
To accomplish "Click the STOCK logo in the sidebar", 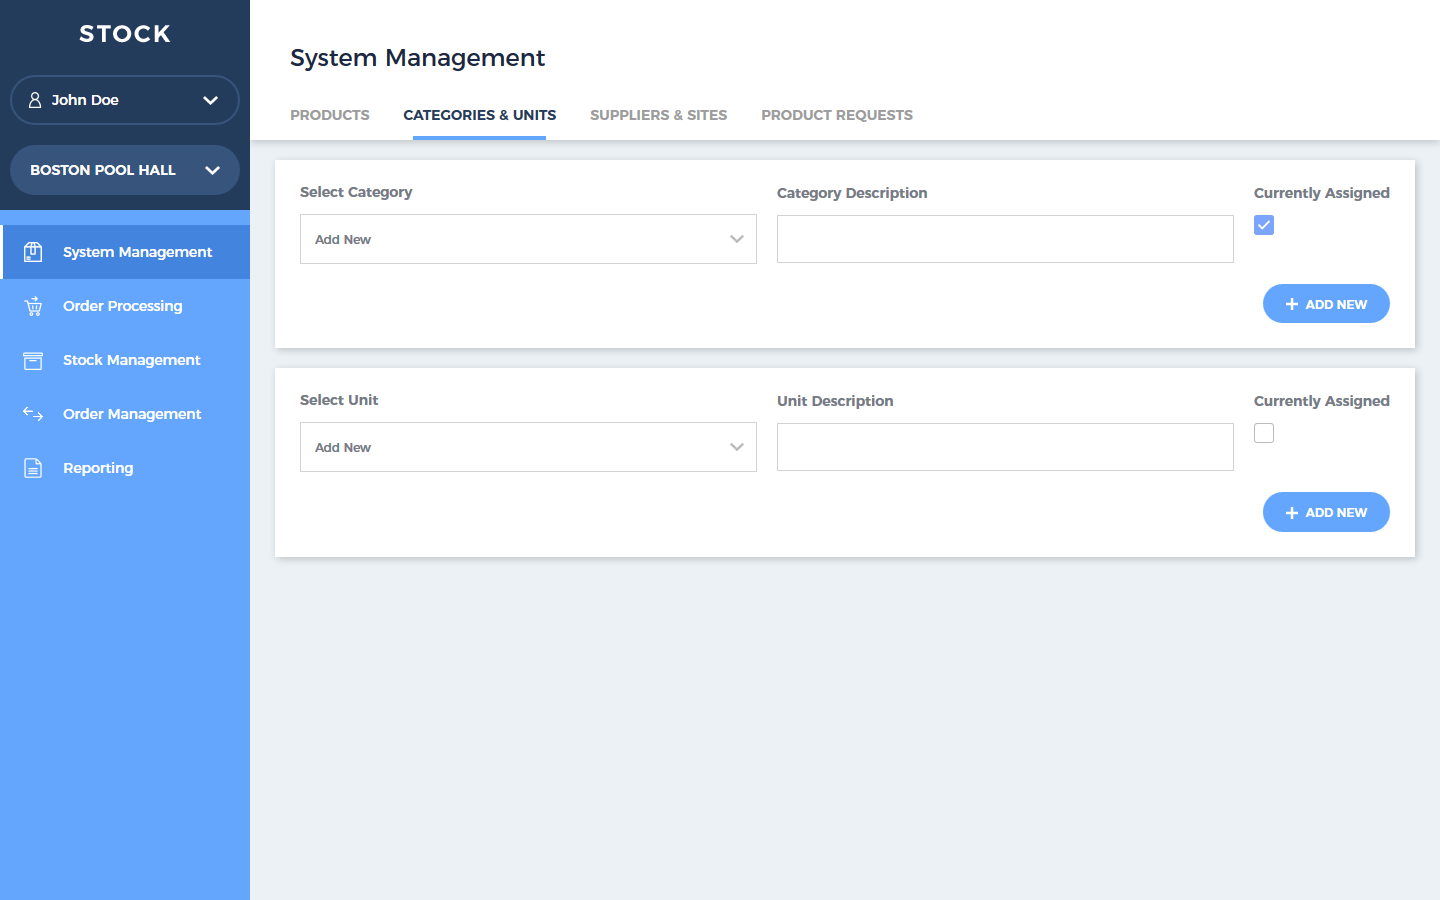I will pyautogui.click(x=125, y=34).
